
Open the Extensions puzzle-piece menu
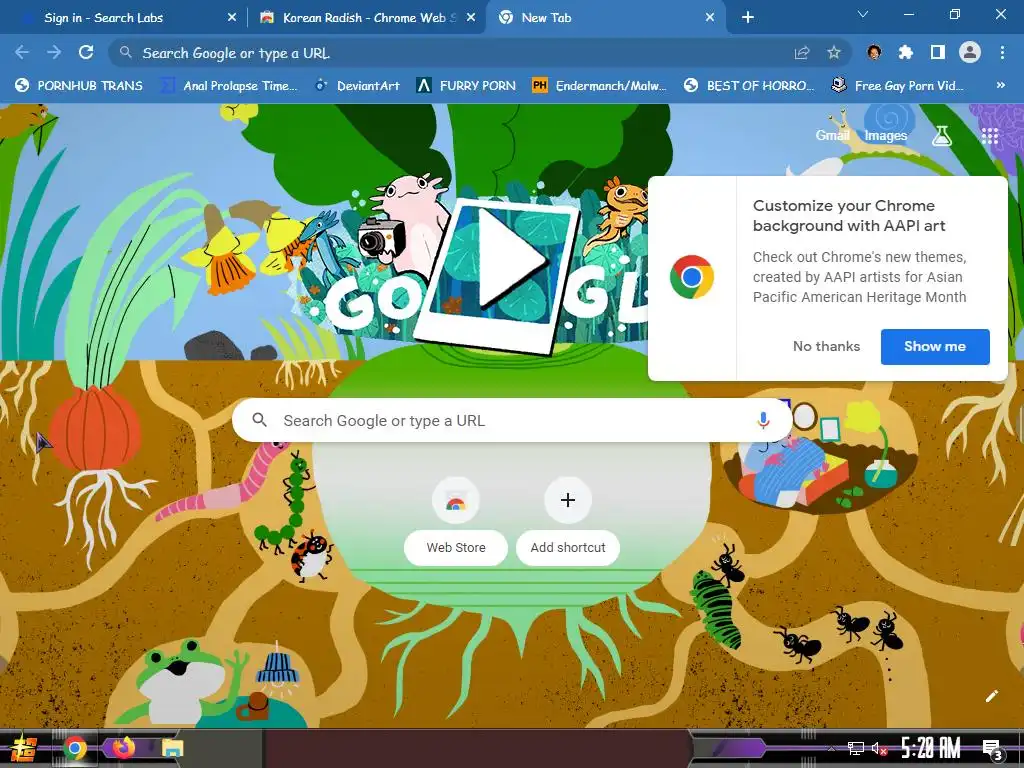906,53
